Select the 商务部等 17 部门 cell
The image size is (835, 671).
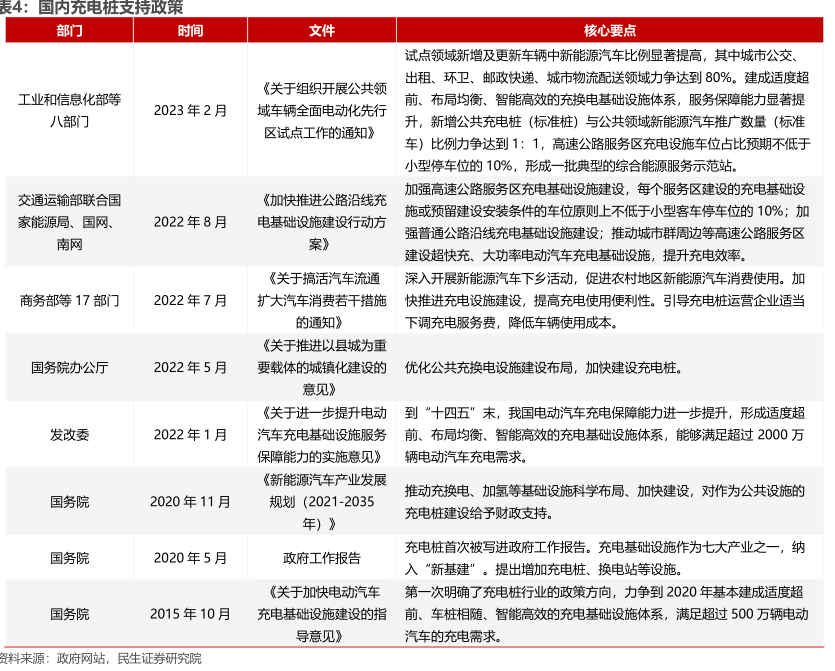click(70, 300)
